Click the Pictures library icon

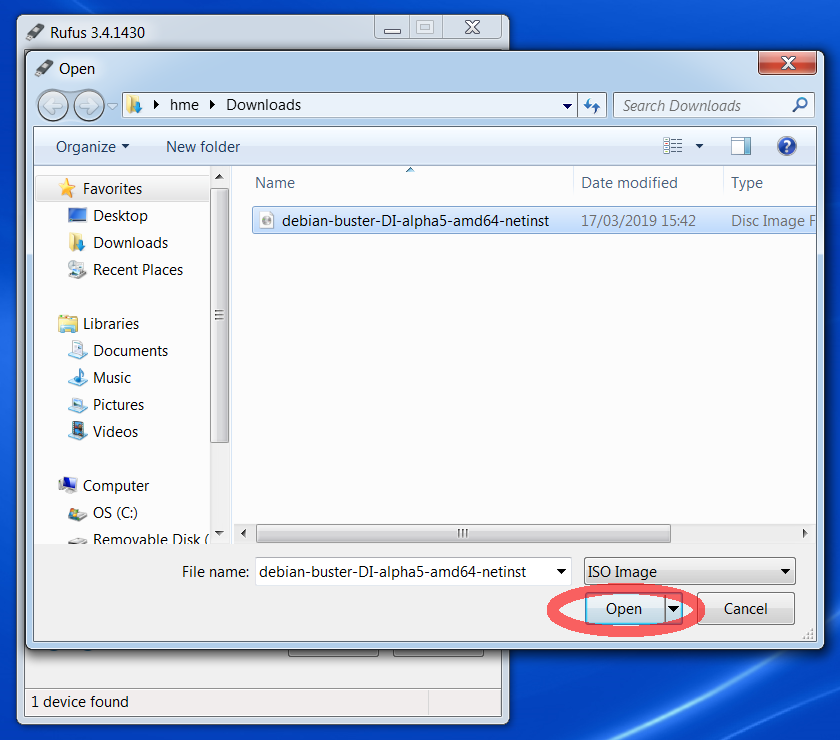[78, 405]
